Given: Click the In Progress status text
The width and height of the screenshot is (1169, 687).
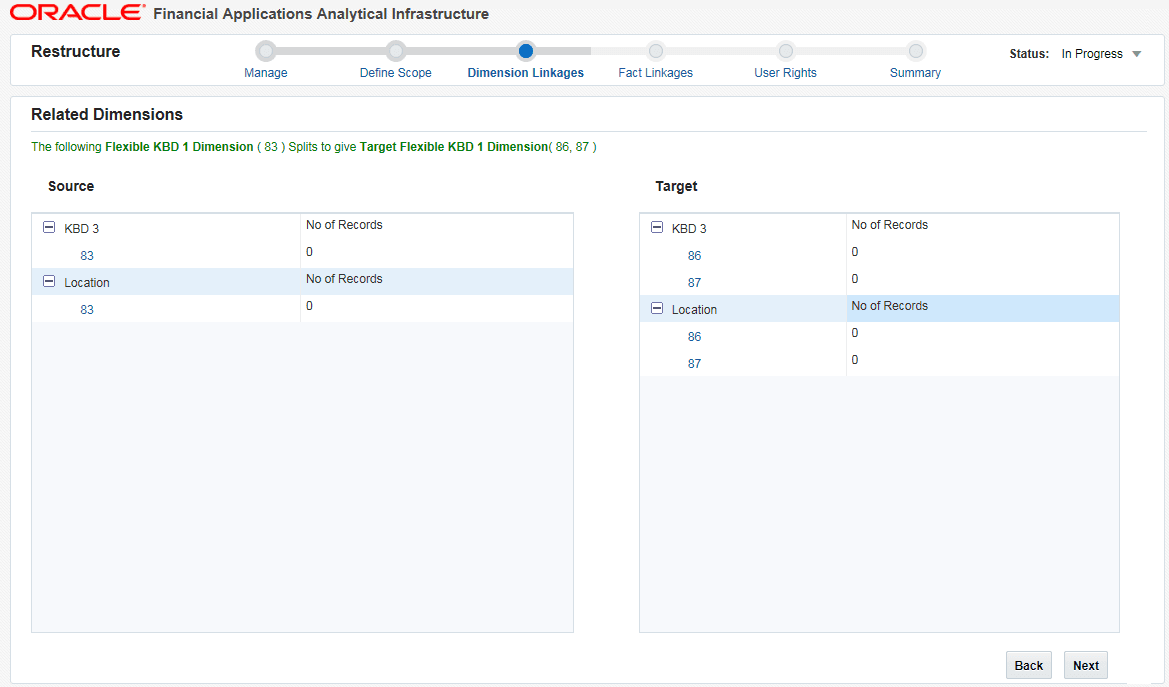Looking at the screenshot, I should (x=1092, y=54).
